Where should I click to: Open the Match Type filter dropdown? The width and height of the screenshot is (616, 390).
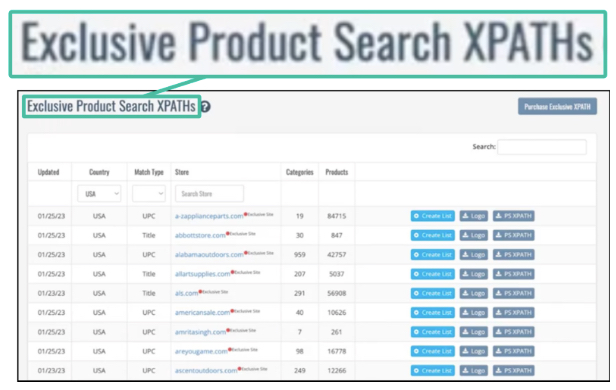coord(149,194)
